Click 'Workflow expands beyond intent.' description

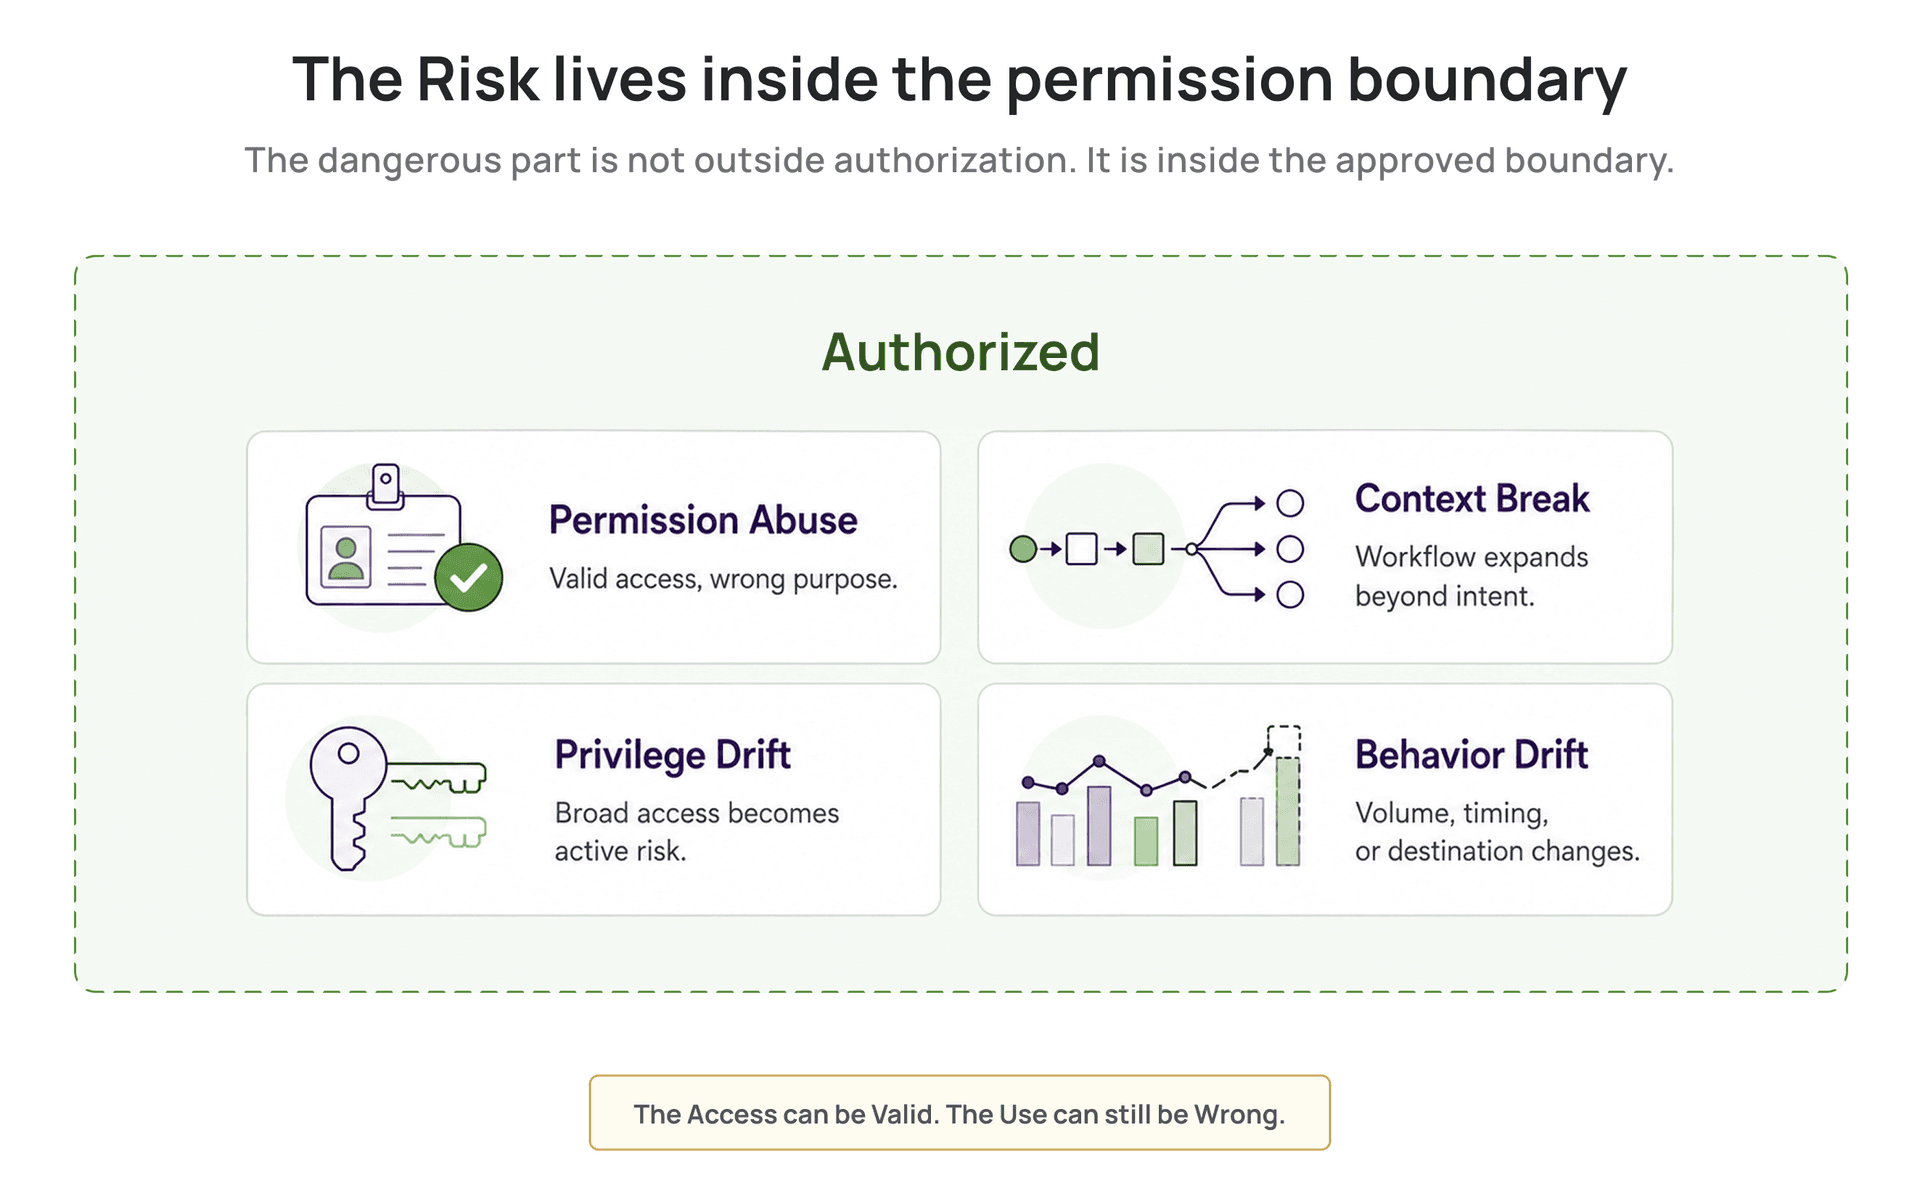1471,576
